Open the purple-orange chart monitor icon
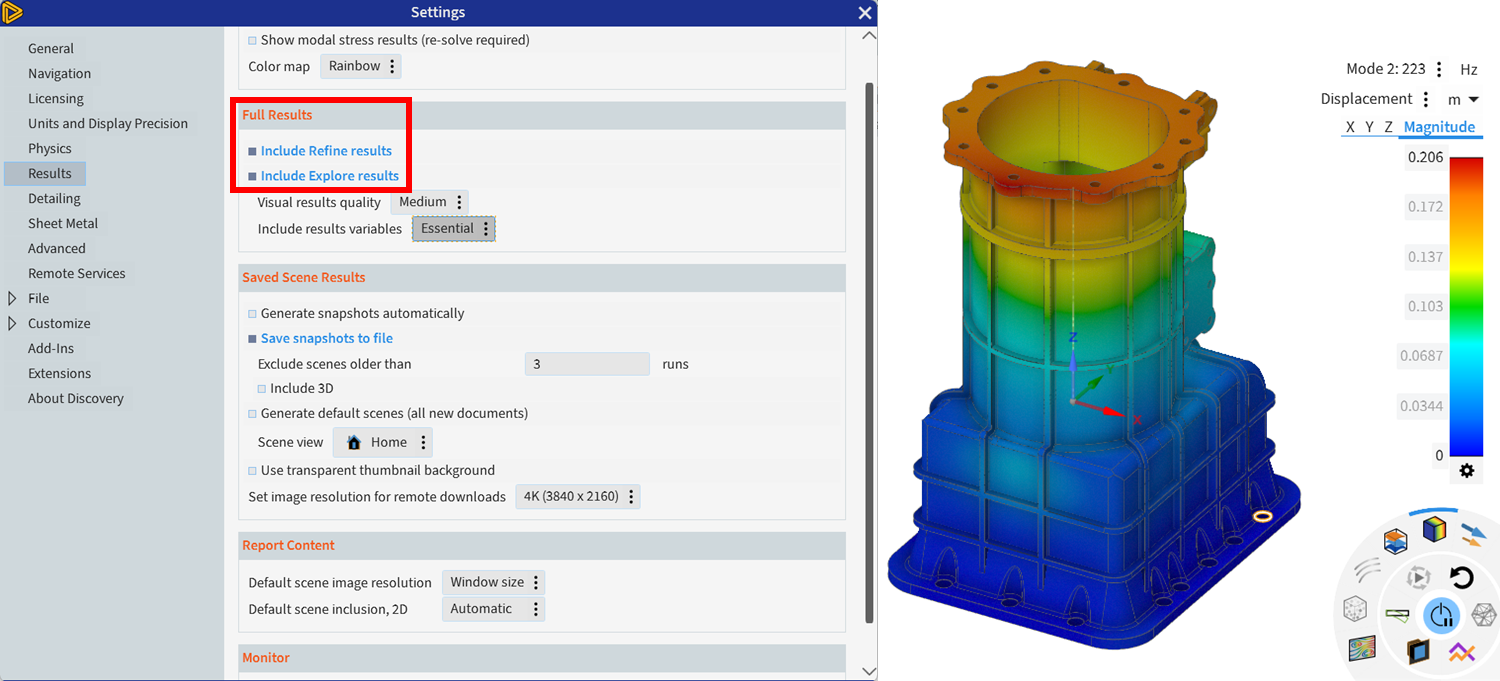 (x=1462, y=652)
